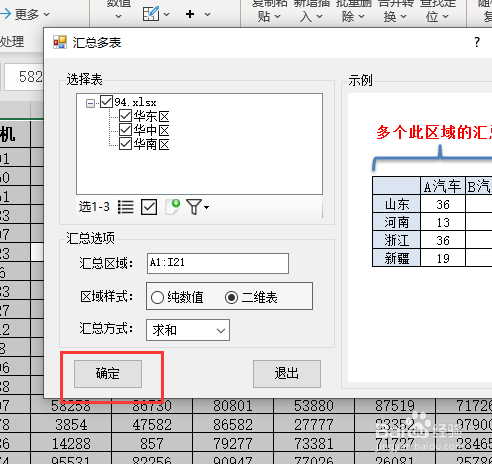Open the 查找定位 ribbon dropdown
The height and width of the screenshot is (464, 492).
tap(438, 10)
